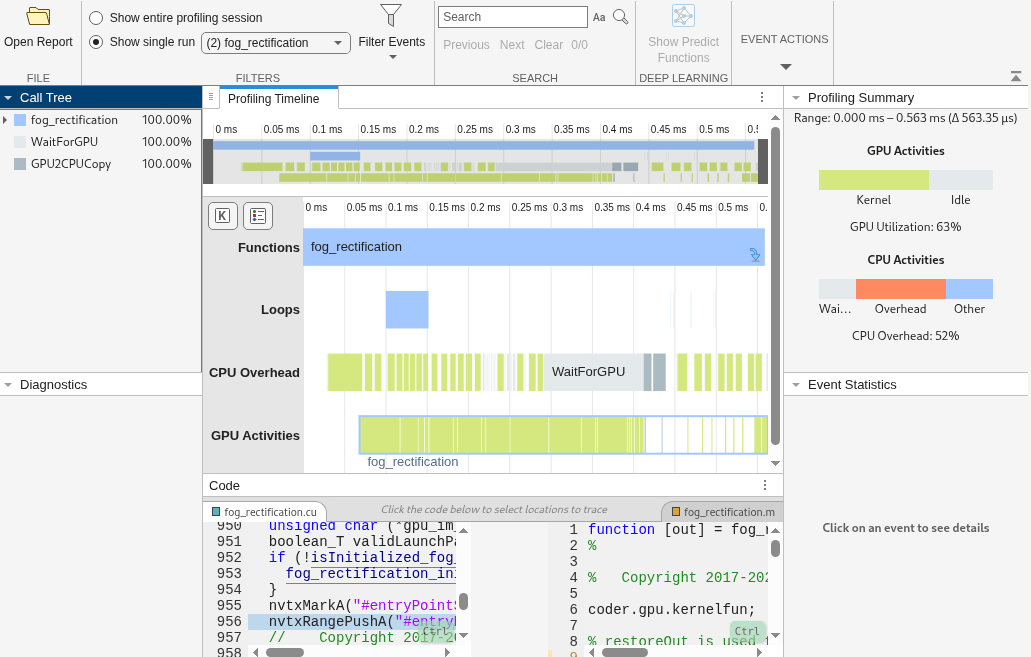
Task: Click the Filter Events funnel icon
Action: [391, 15]
